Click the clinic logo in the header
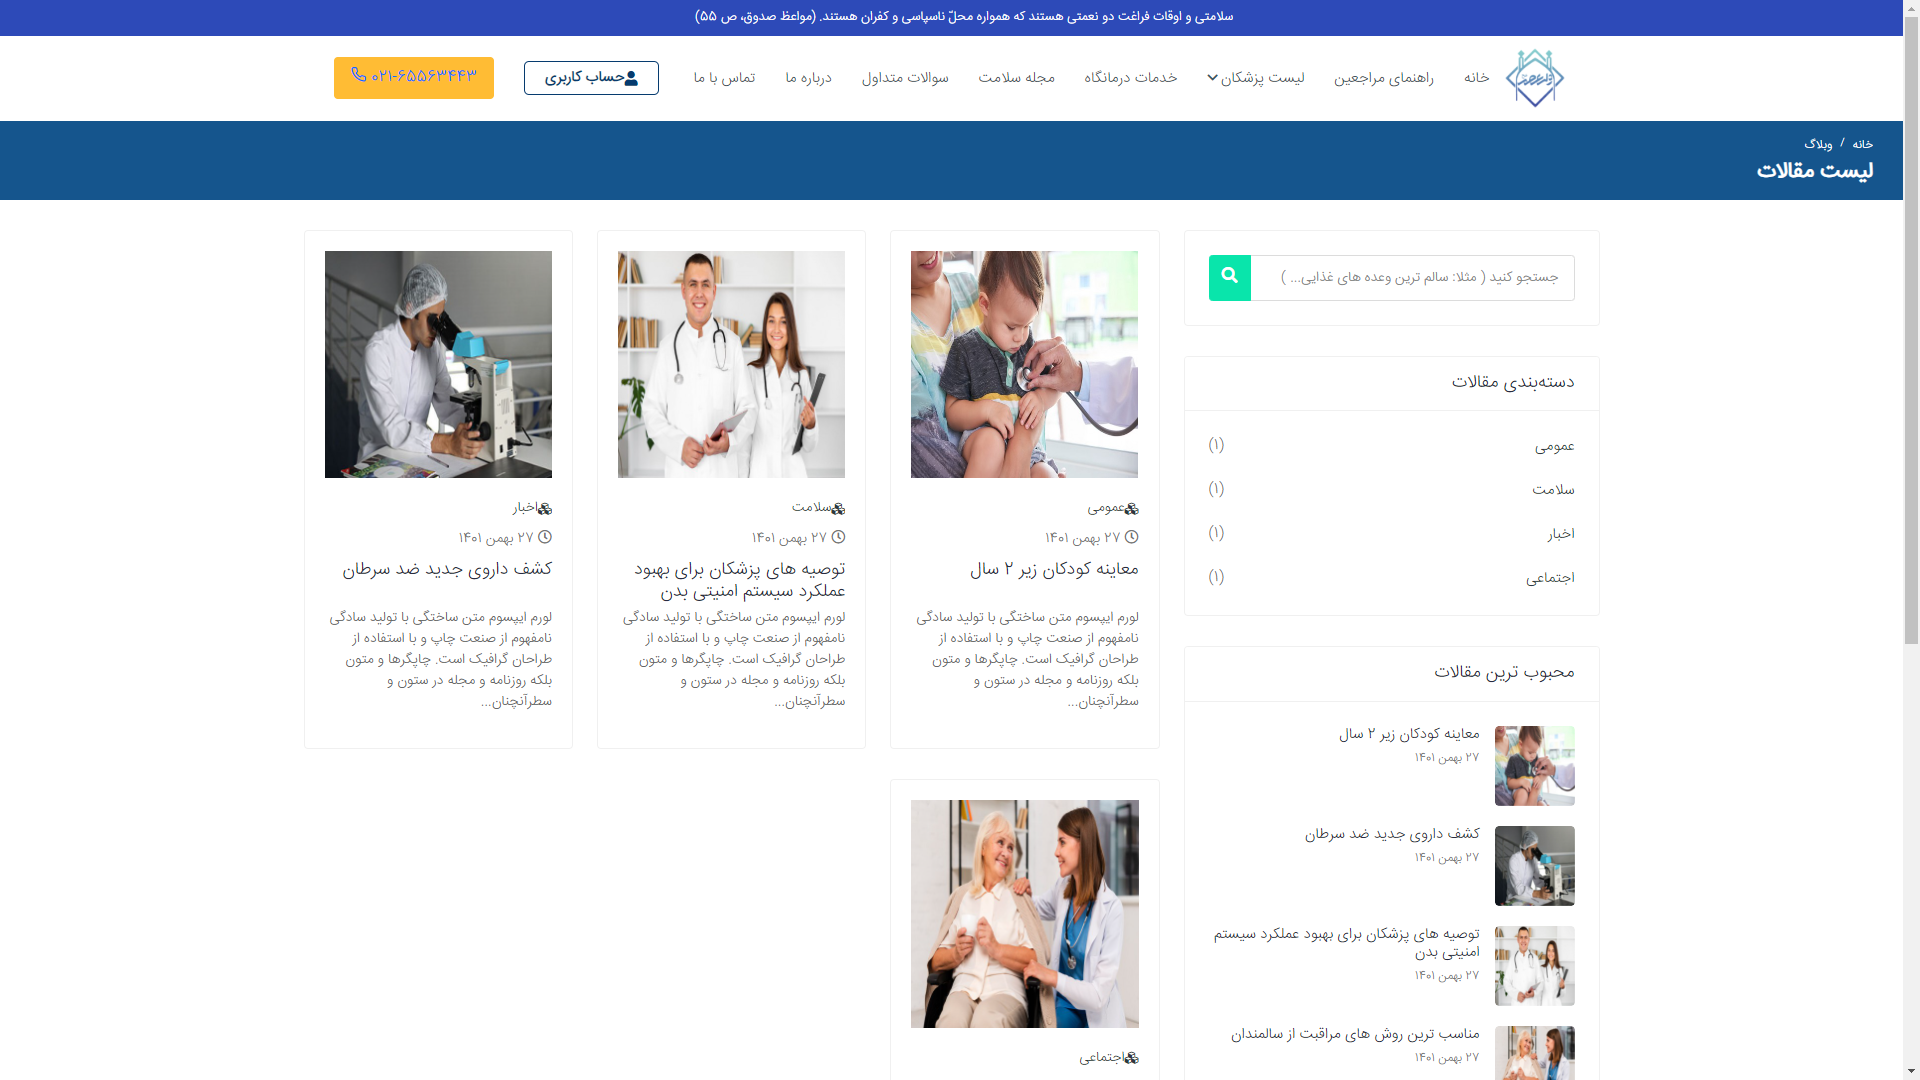 1535,78
